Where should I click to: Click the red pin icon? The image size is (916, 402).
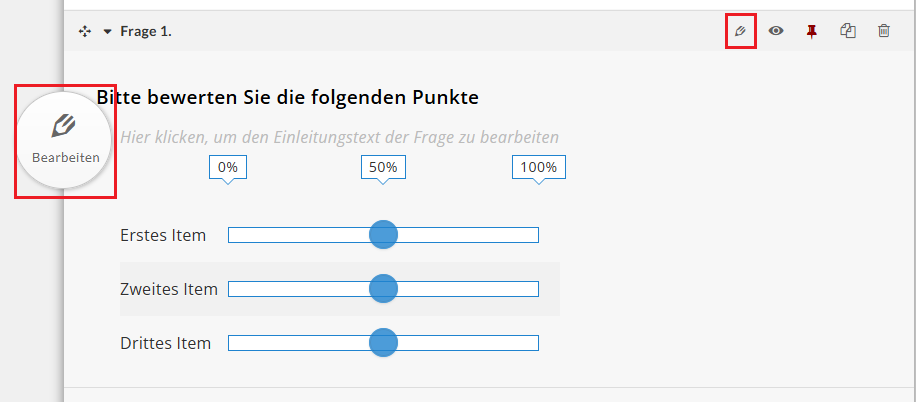click(x=811, y=32)
